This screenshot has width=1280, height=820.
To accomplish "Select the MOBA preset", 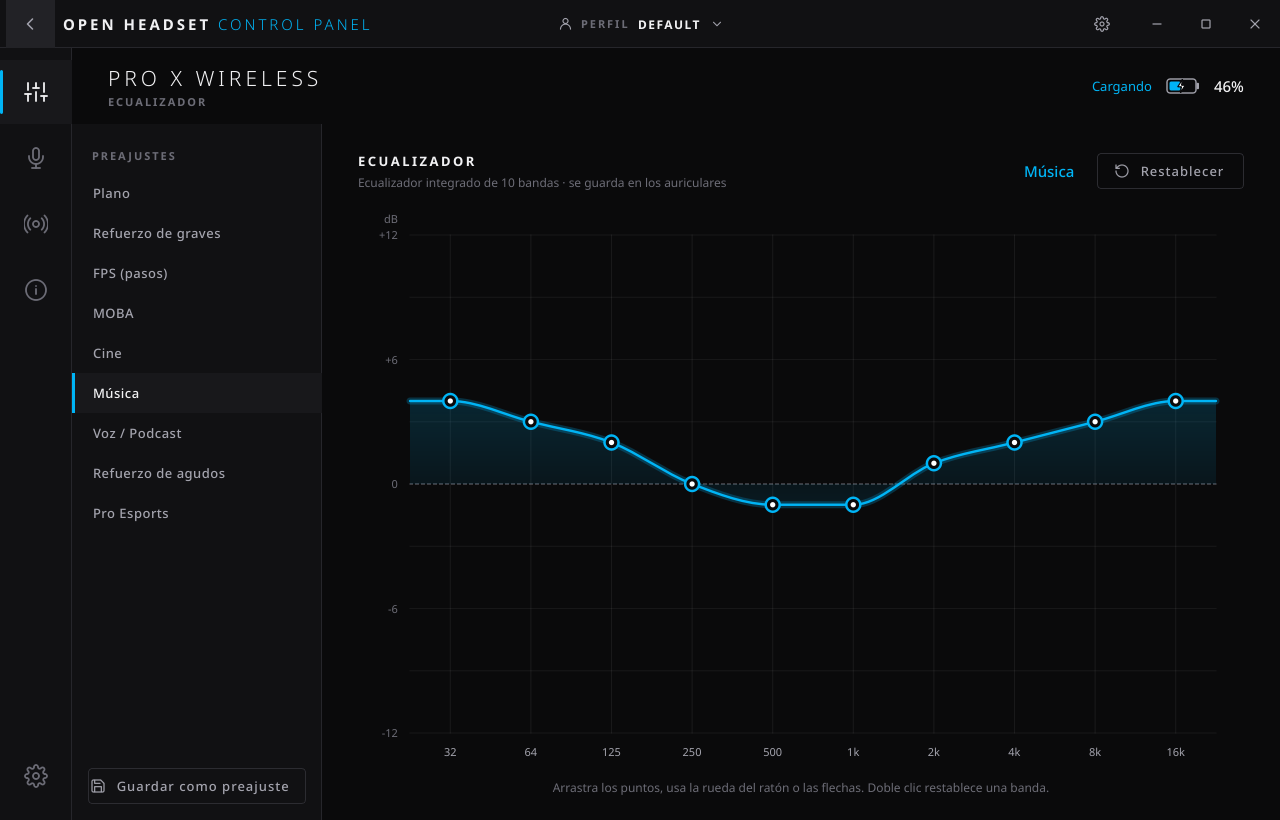I will [x=197, y=313].
